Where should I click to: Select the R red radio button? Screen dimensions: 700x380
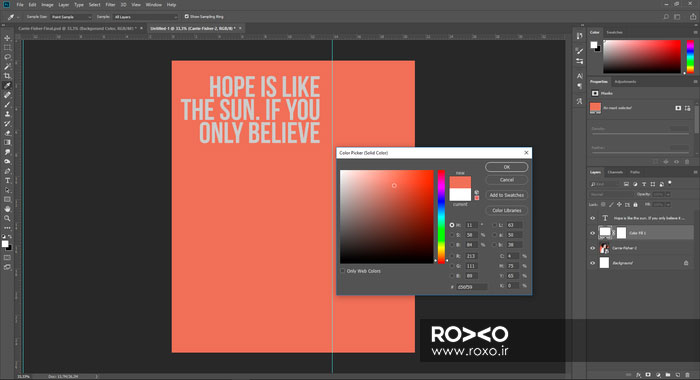click(452, 256)
